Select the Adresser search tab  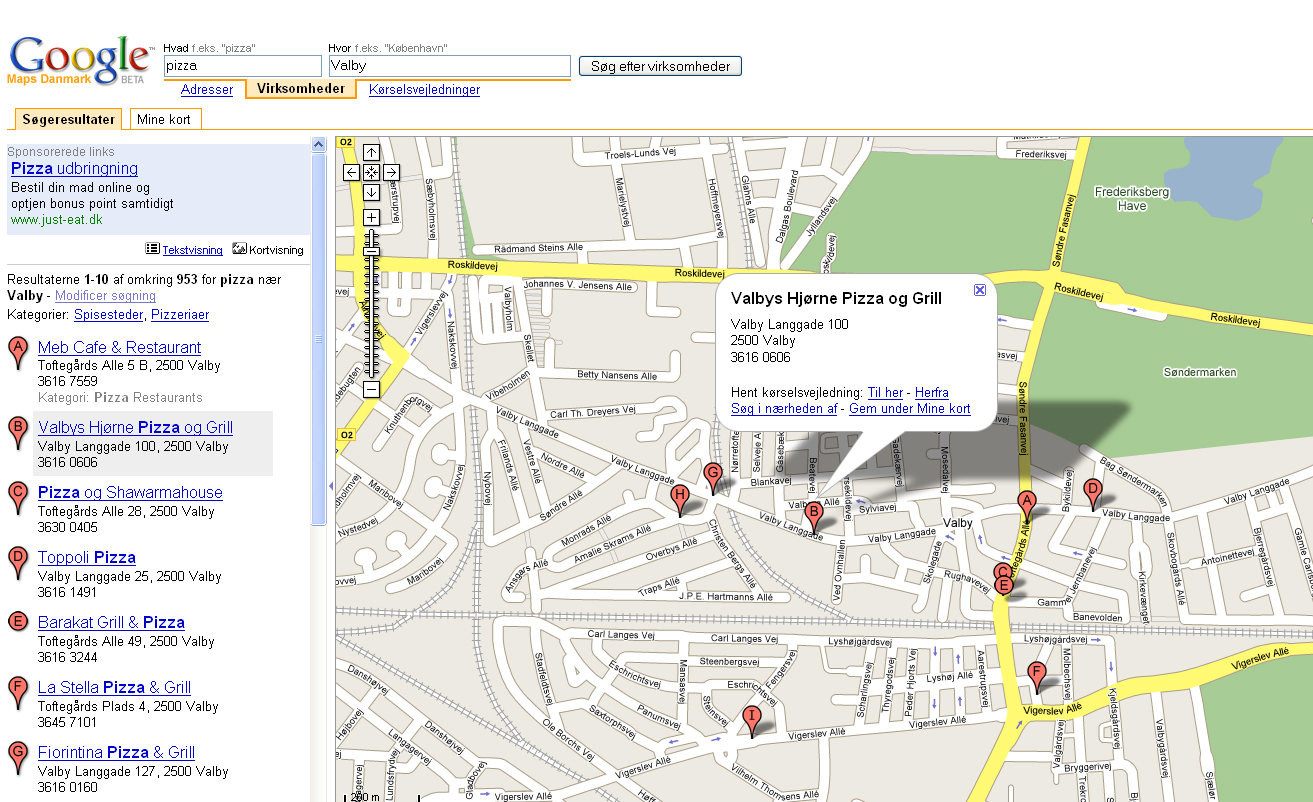207,90
